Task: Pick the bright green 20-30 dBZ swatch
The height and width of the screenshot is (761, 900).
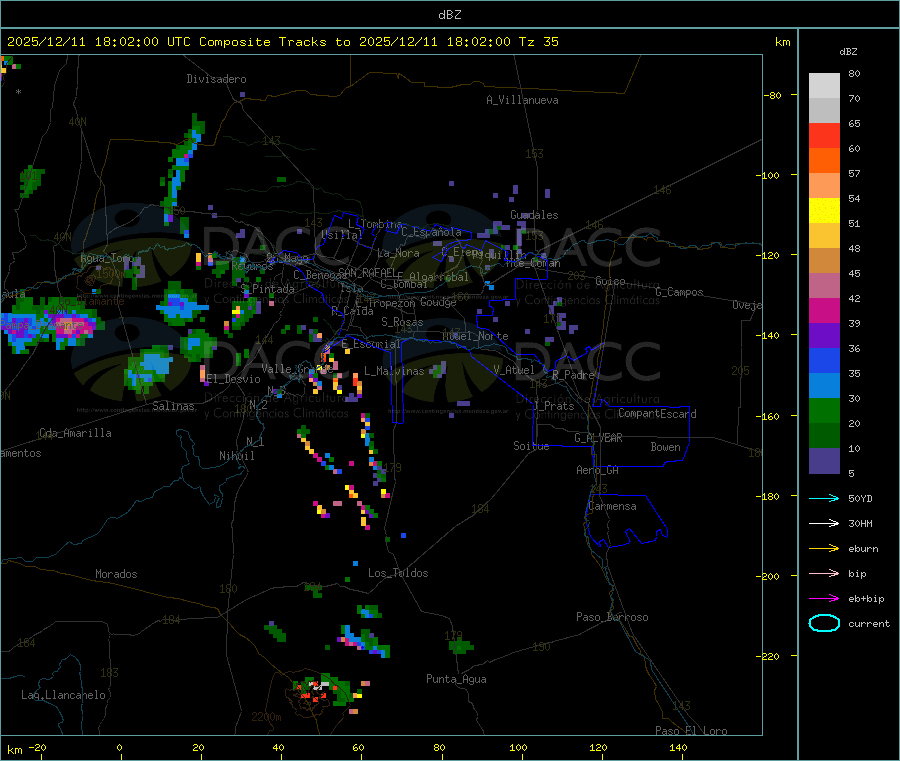Action: click(824, 410)
